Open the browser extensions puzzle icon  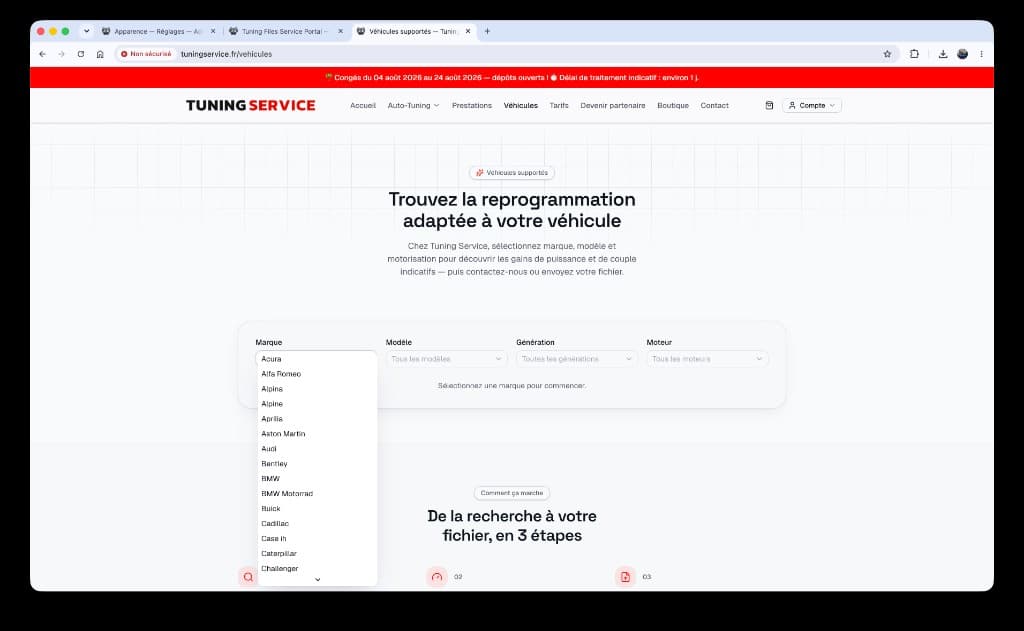pos(914,54)
